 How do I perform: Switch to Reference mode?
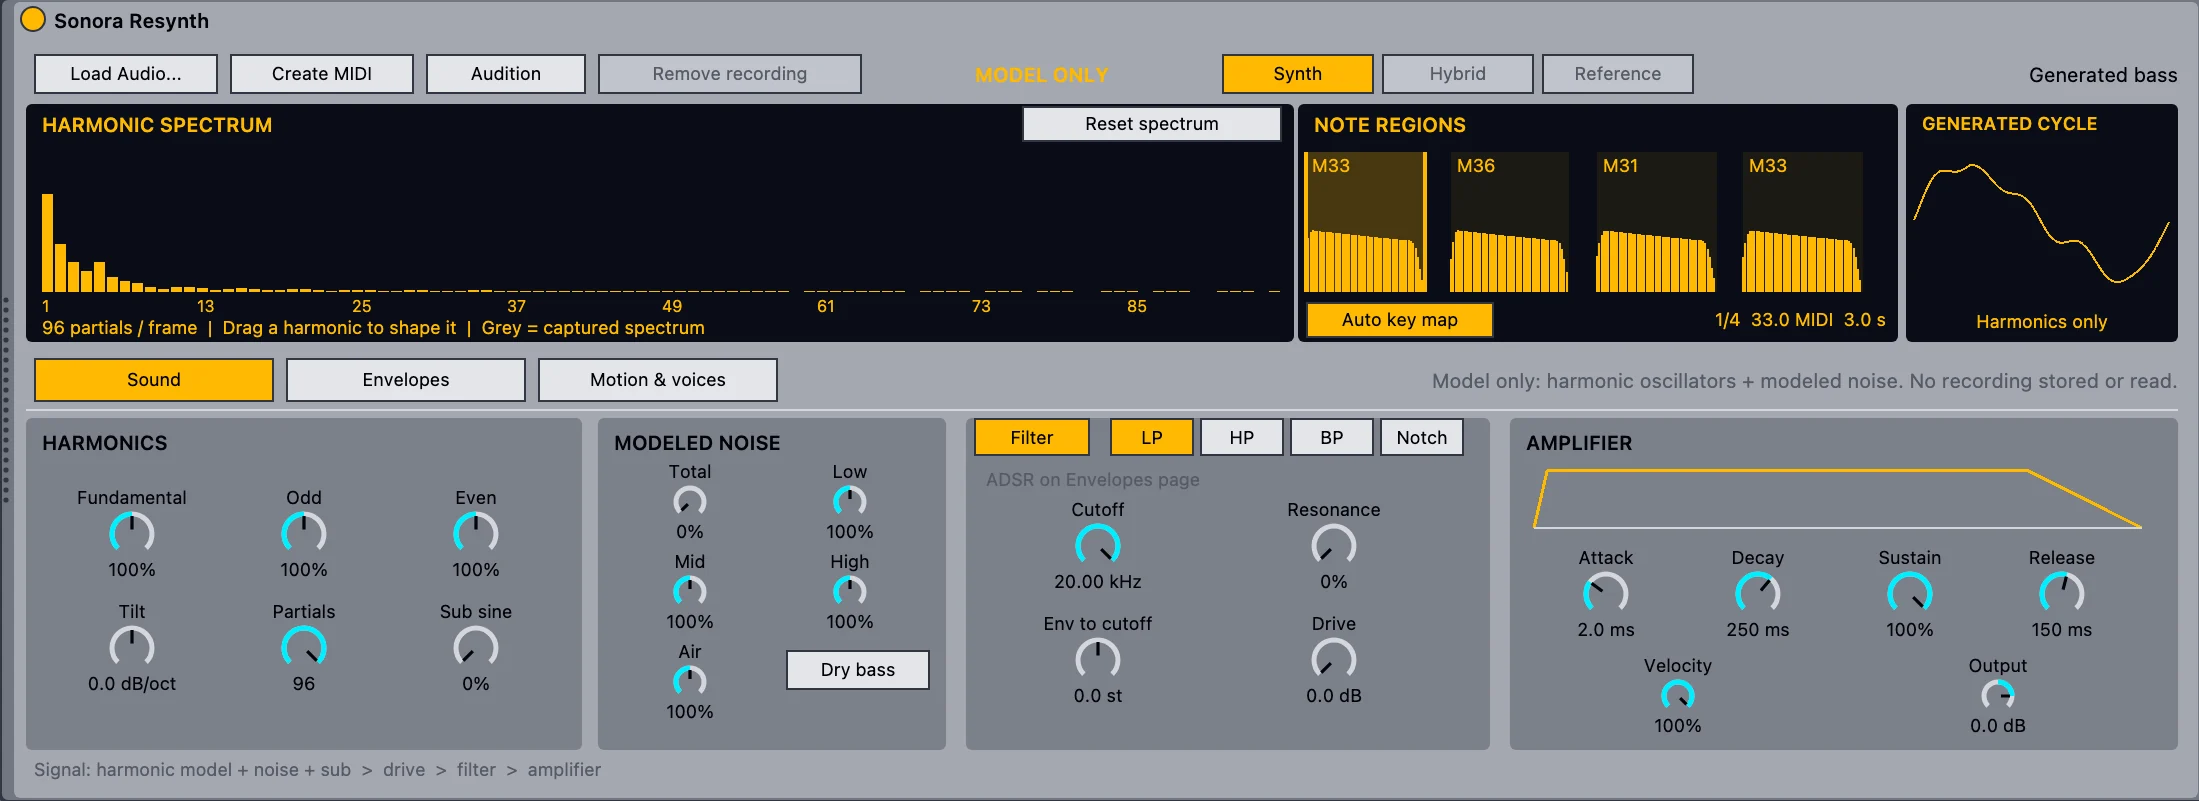click(x=1618, y=74)
